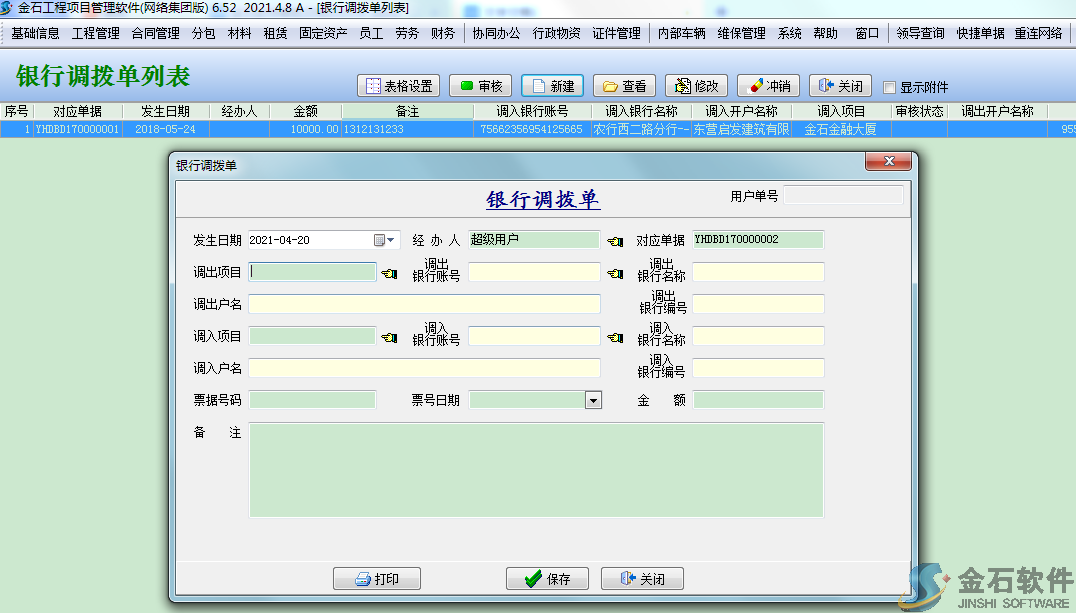Image resolution: width=1076 pixels, height=613 pixels.
Task: Click the 打印 button in the dialog
Action: 376,579
